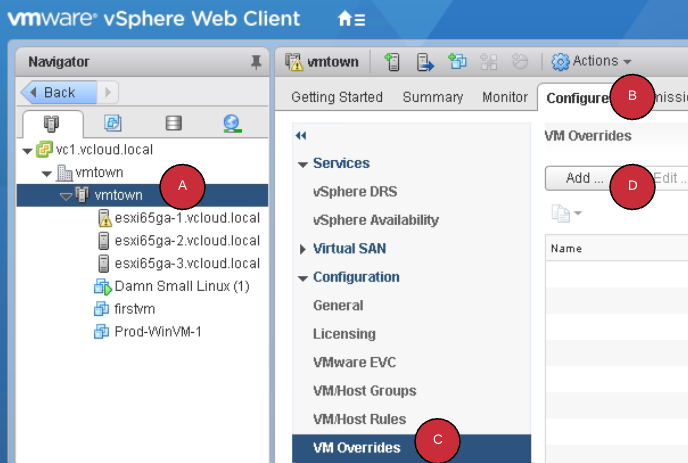Click the New Virtual Machine toolbar icon
This screenshot has height=463, width=688.
(457, 61)
